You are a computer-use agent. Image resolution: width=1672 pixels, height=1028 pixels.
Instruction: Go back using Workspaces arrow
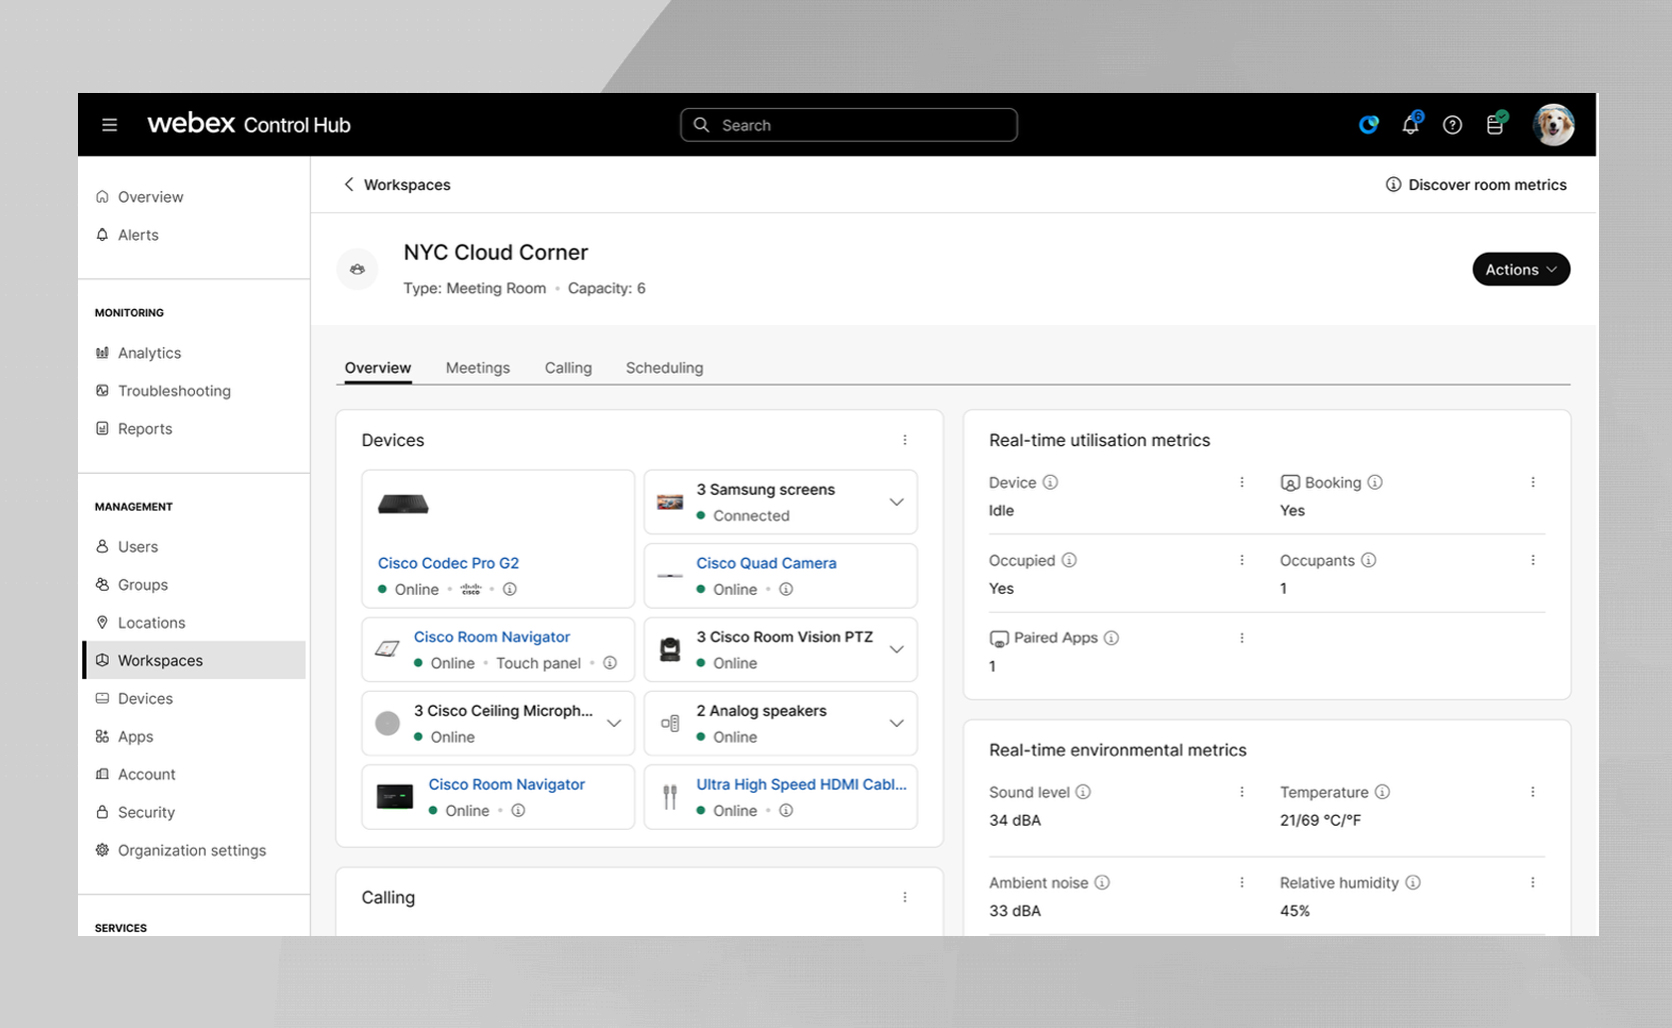[x=349, y=185]
